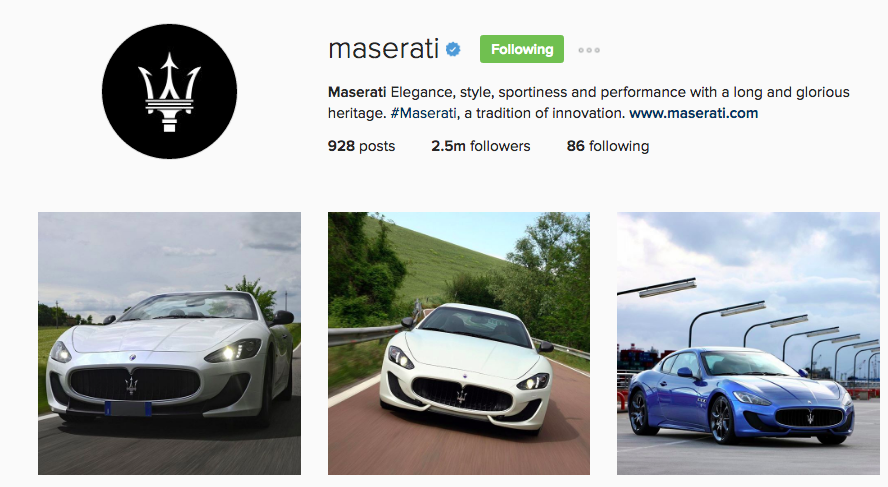Open the blue Maserati parking lot photo
The height and width of the screenshot is (487, 888).
(748, 343)
